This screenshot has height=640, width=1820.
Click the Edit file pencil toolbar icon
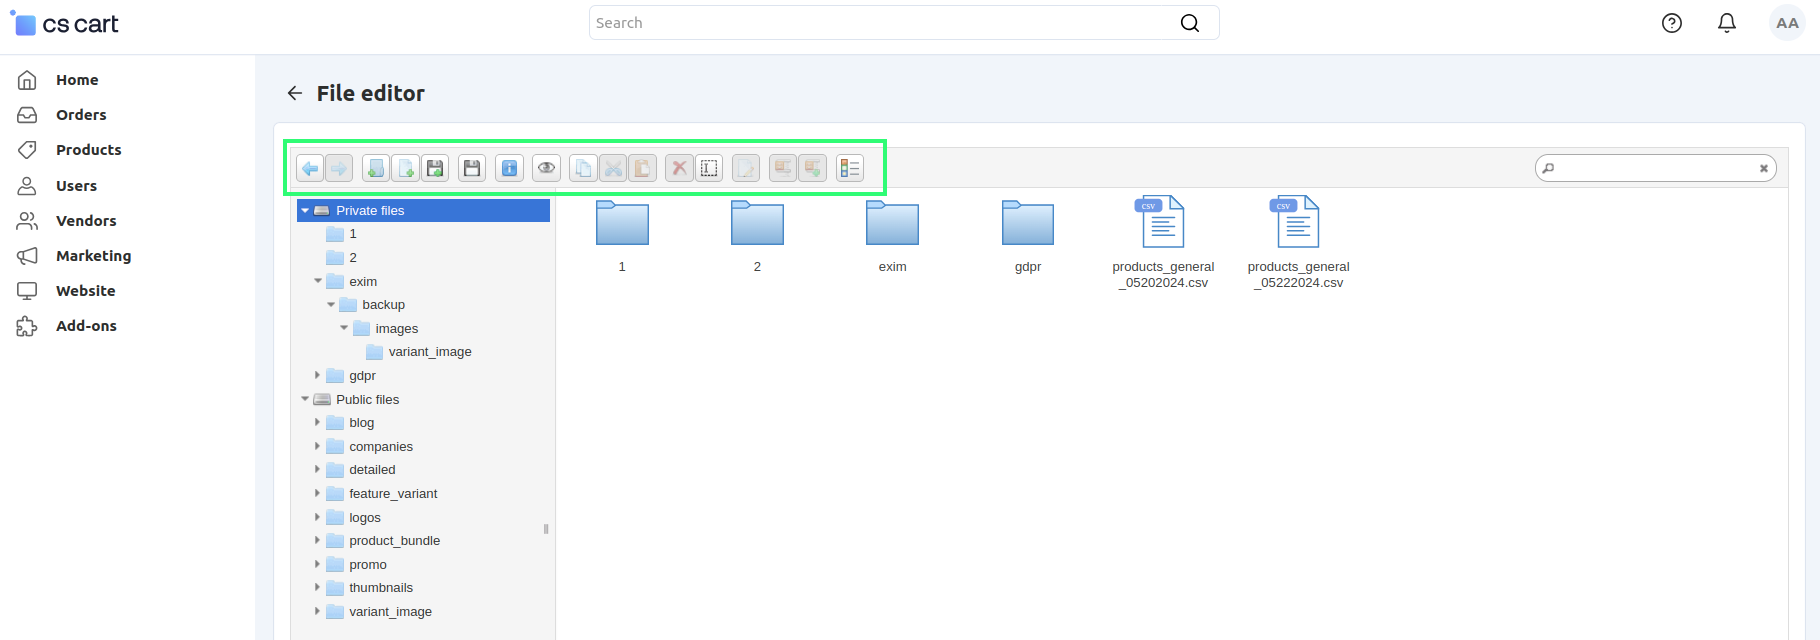pos(746,168)
